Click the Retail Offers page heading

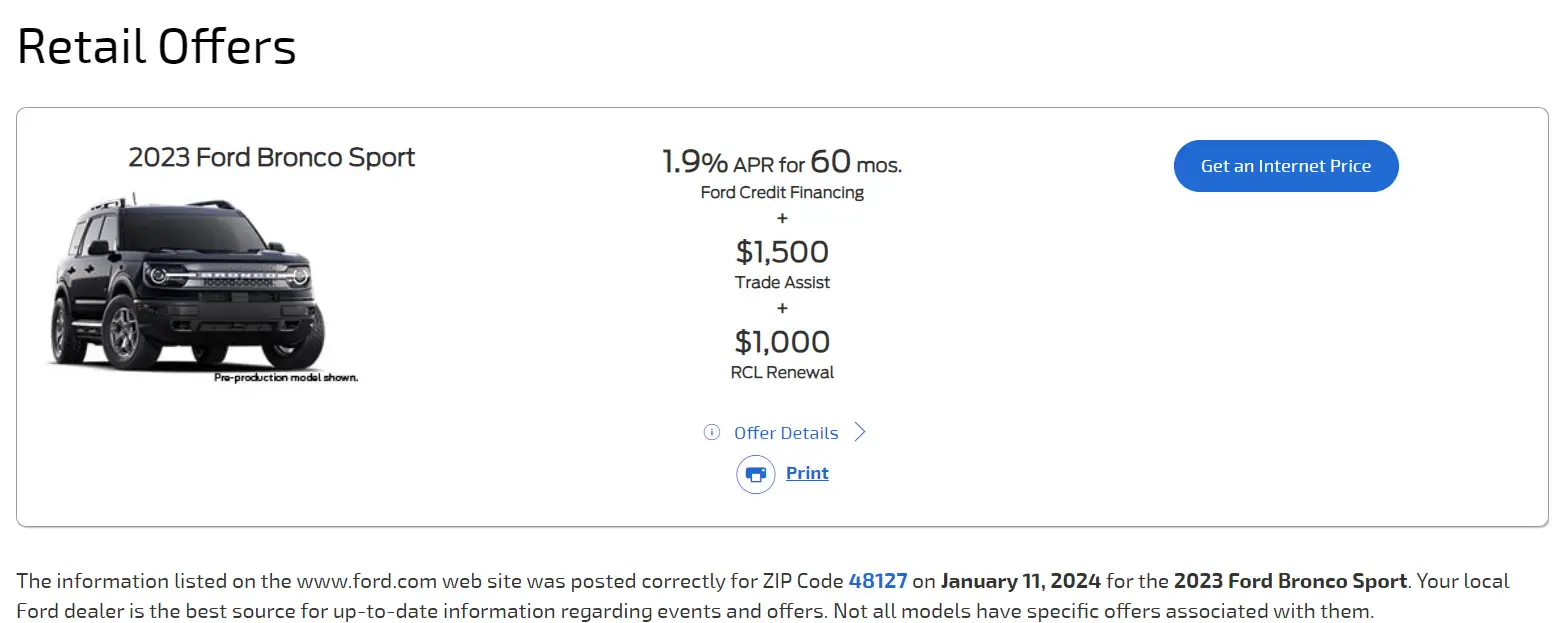pos(157,47)
